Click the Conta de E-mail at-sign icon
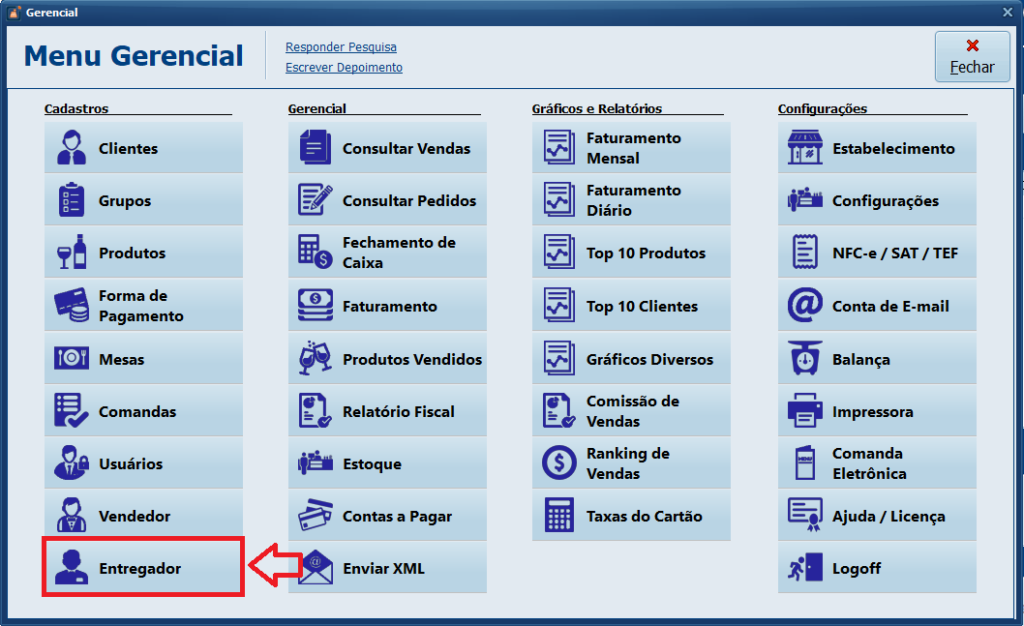The image size is (1024, 626). pyautogui.click(x=805, y=306)
